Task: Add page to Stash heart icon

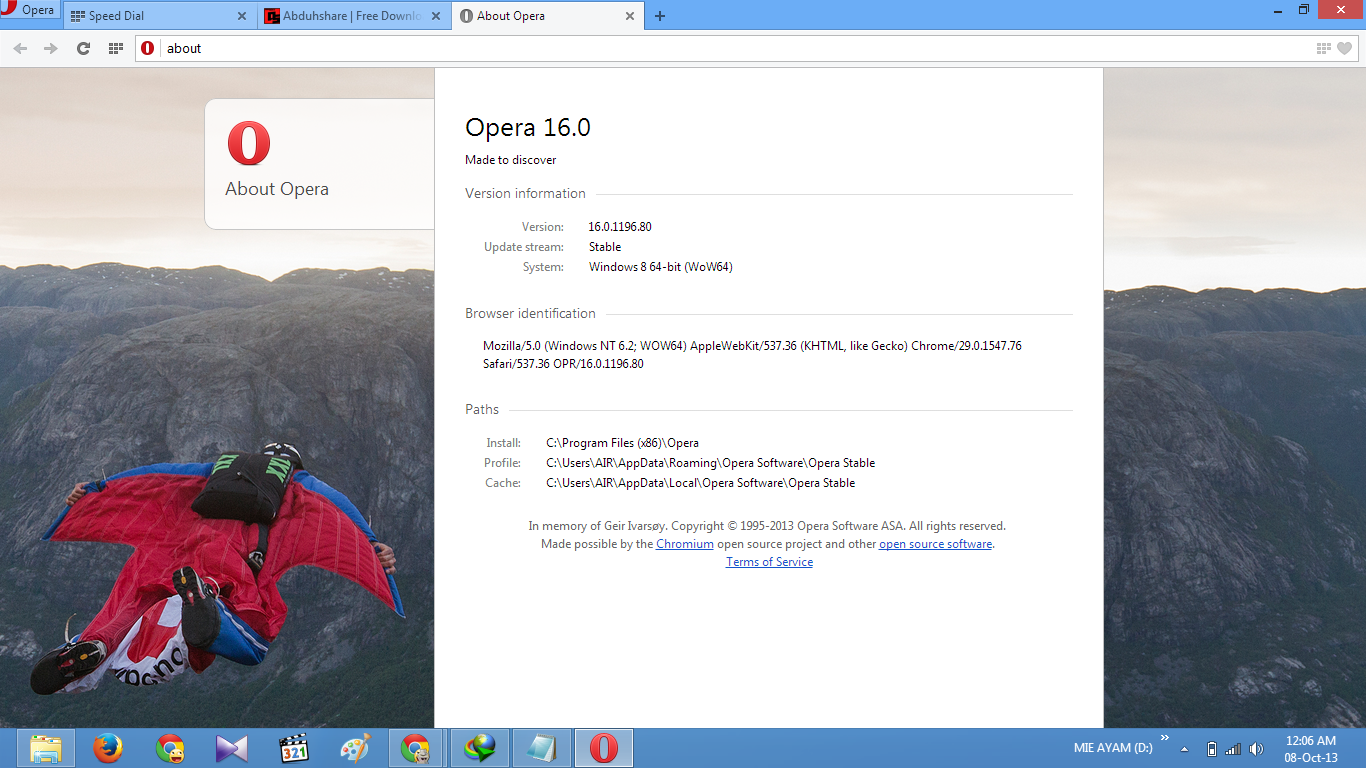Action: (x=1345, y=48)
